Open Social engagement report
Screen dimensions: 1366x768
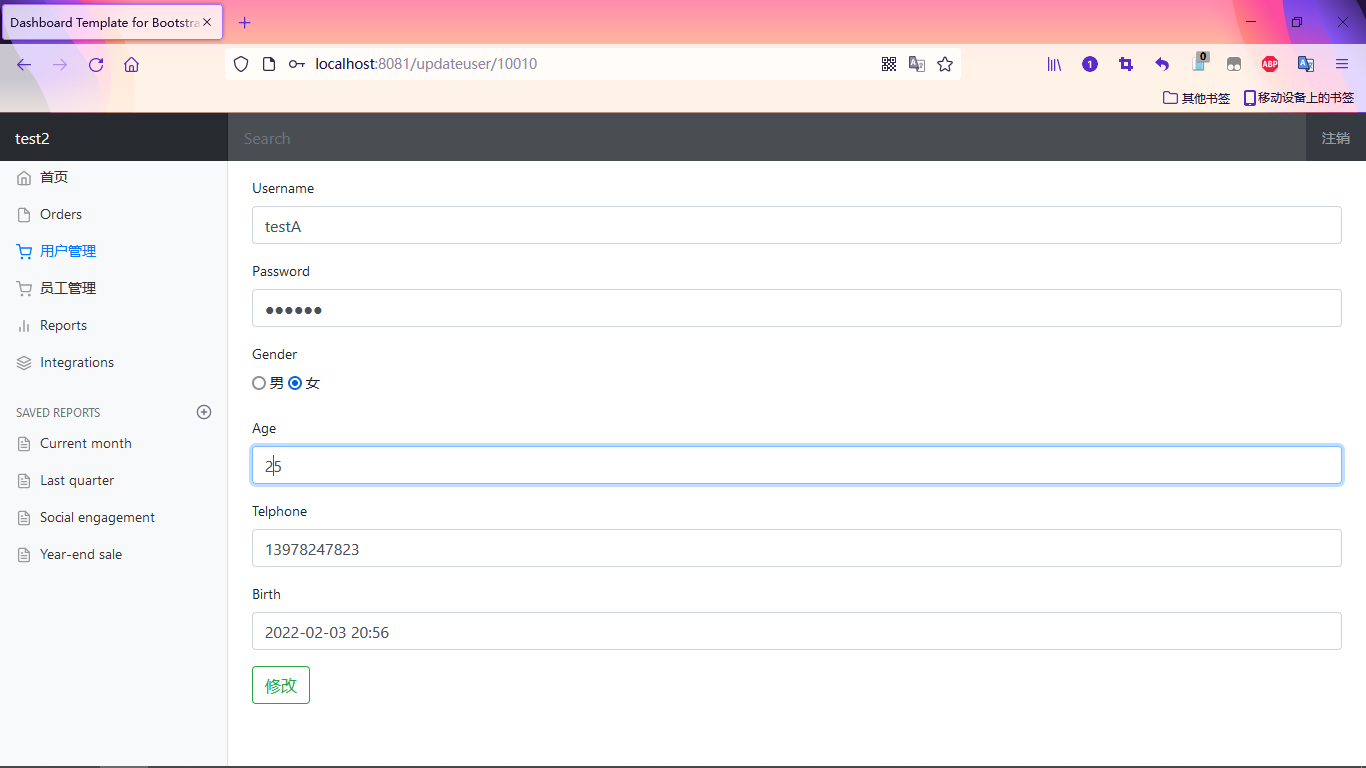point(97,517)
